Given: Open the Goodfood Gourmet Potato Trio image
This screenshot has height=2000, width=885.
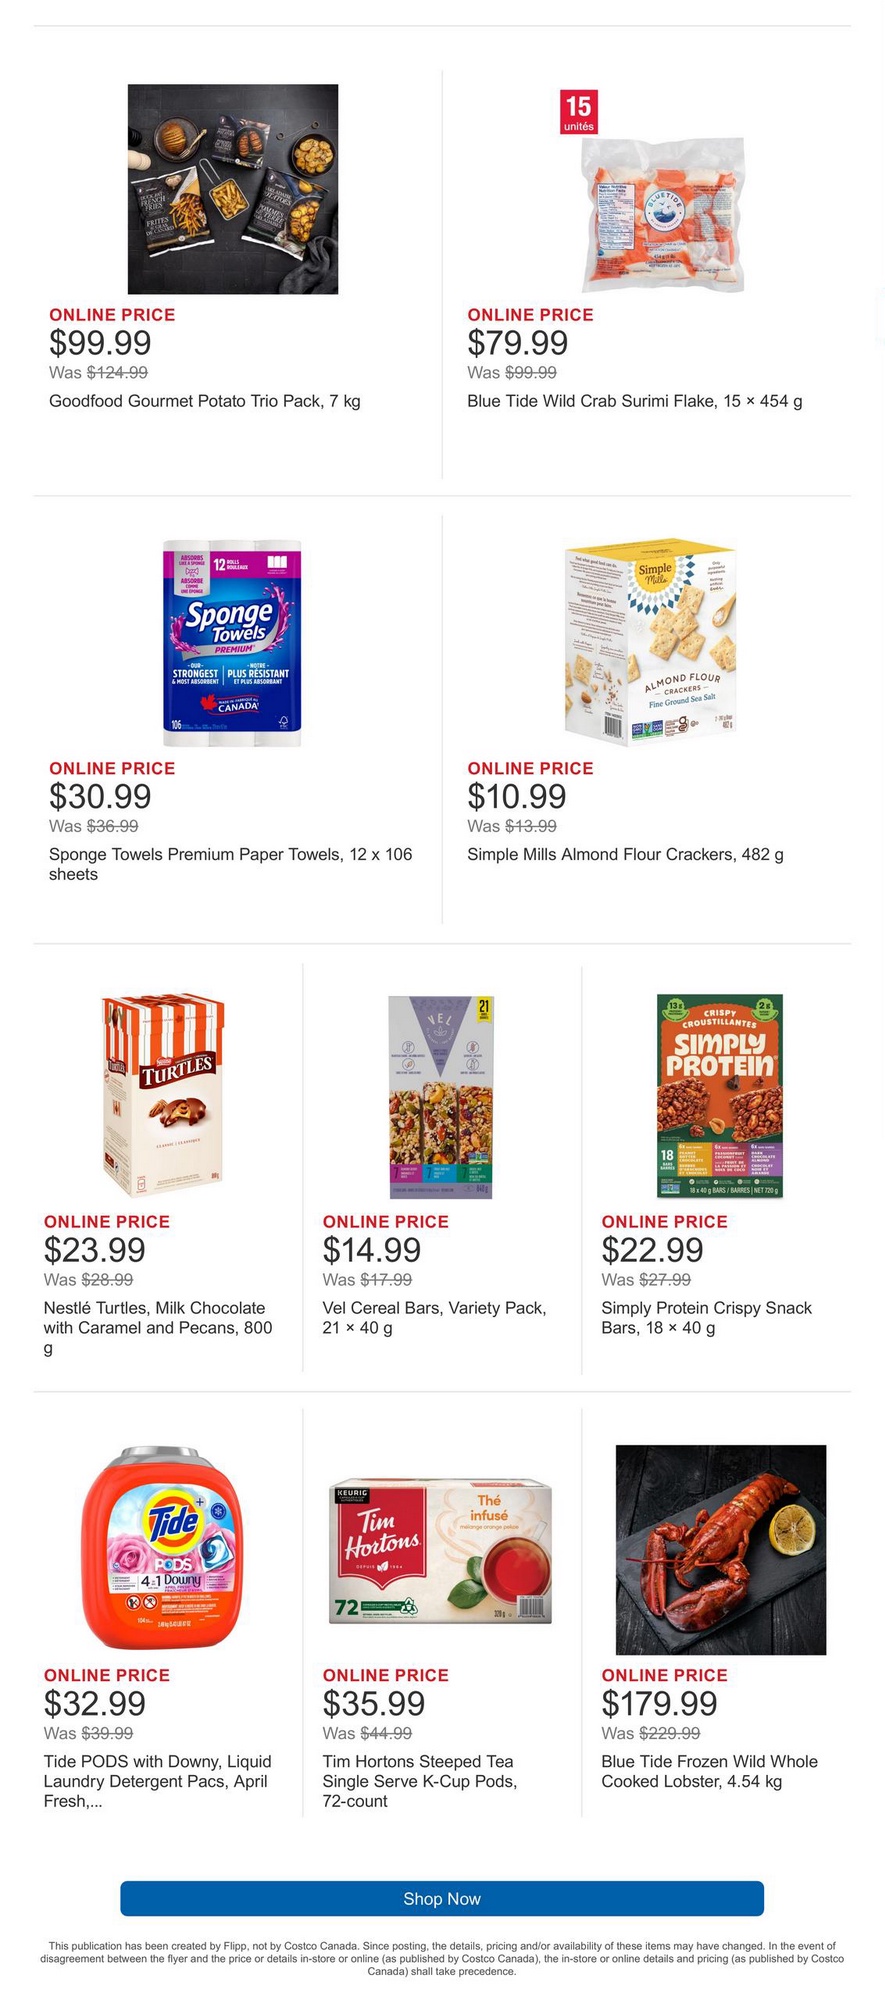Looking at the screenshot, I should click(x=233, y=189).
